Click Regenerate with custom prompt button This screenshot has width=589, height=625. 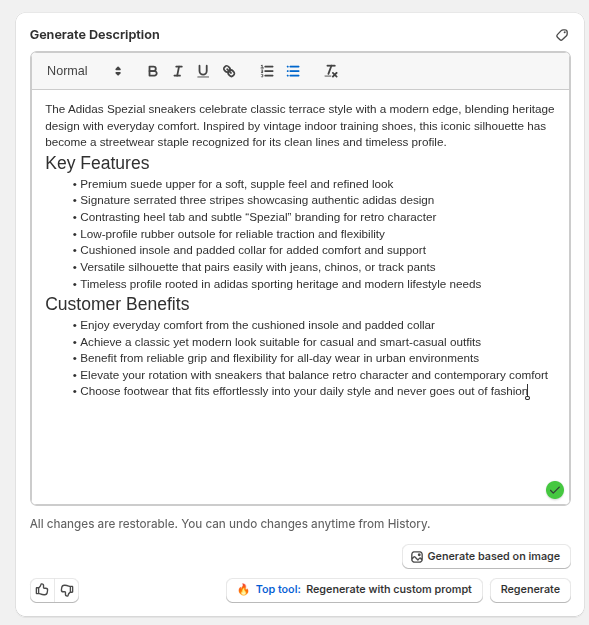click(x=354, y=590)
